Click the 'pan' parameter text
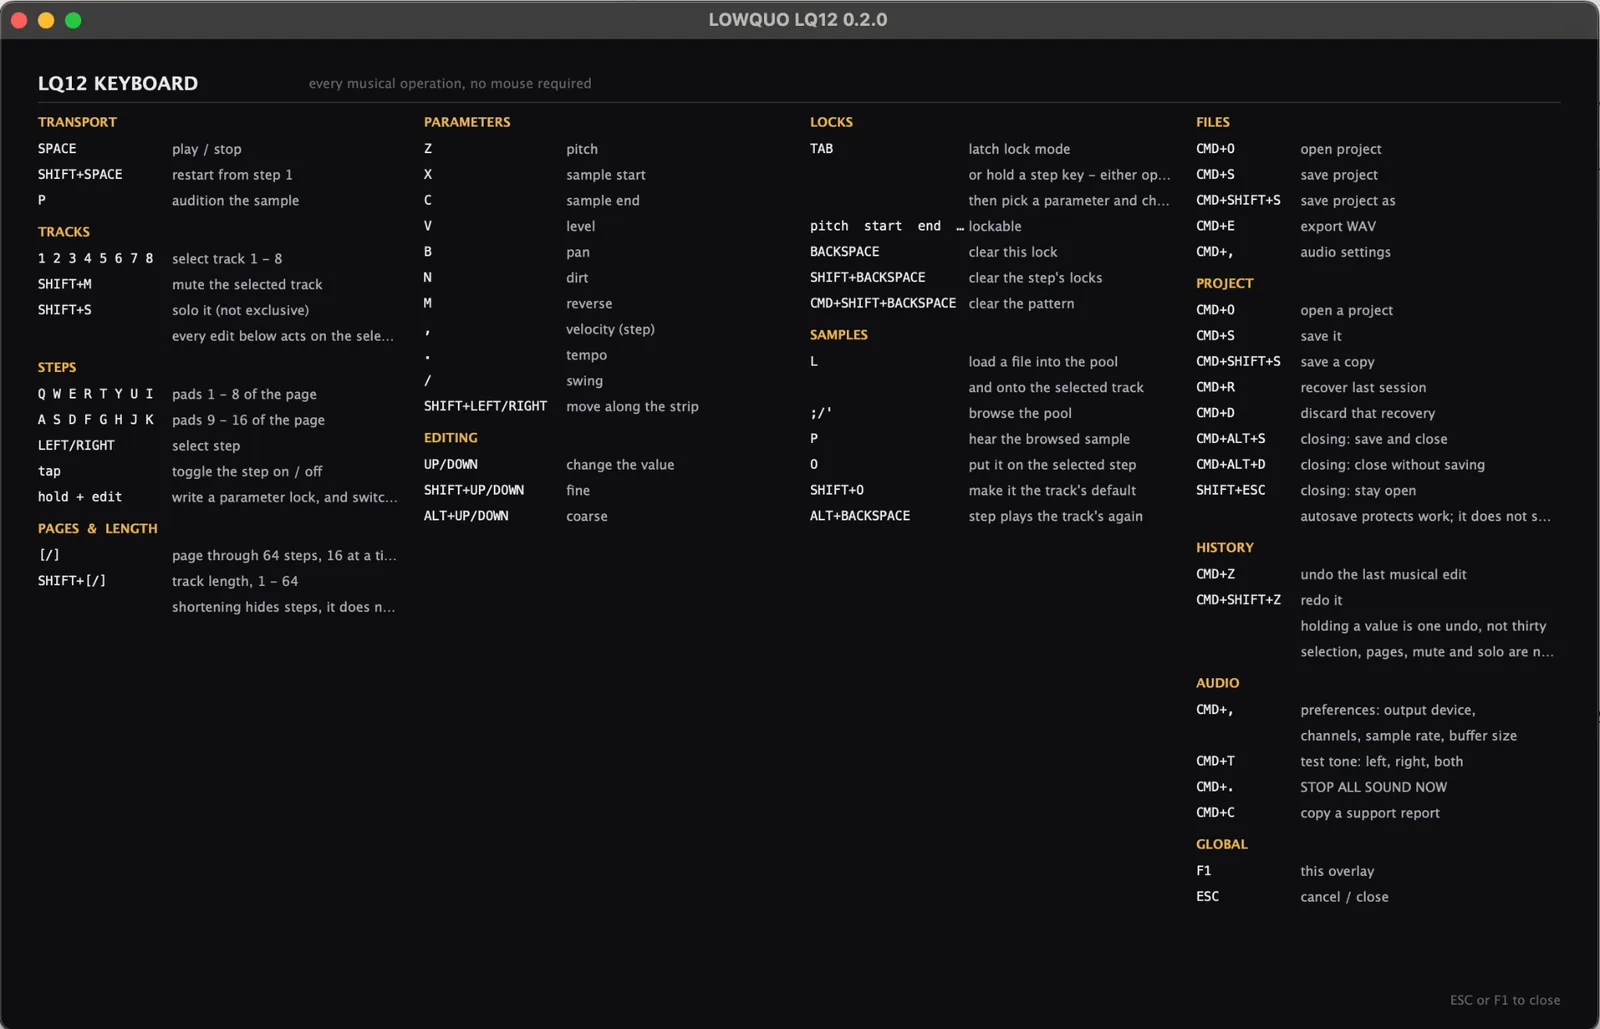1600x1029 pixels. (x=578, y=252)
